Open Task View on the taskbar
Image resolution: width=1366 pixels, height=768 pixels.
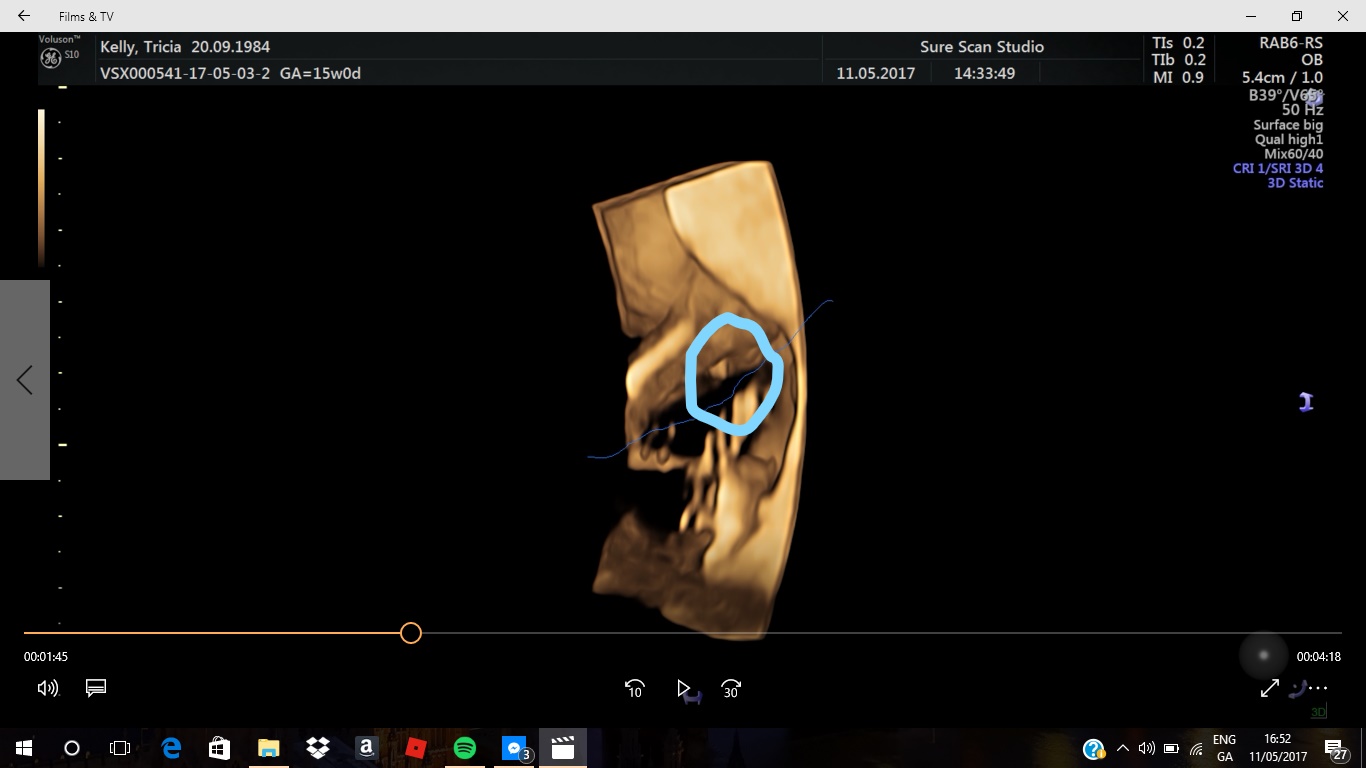tap(120, 748)
